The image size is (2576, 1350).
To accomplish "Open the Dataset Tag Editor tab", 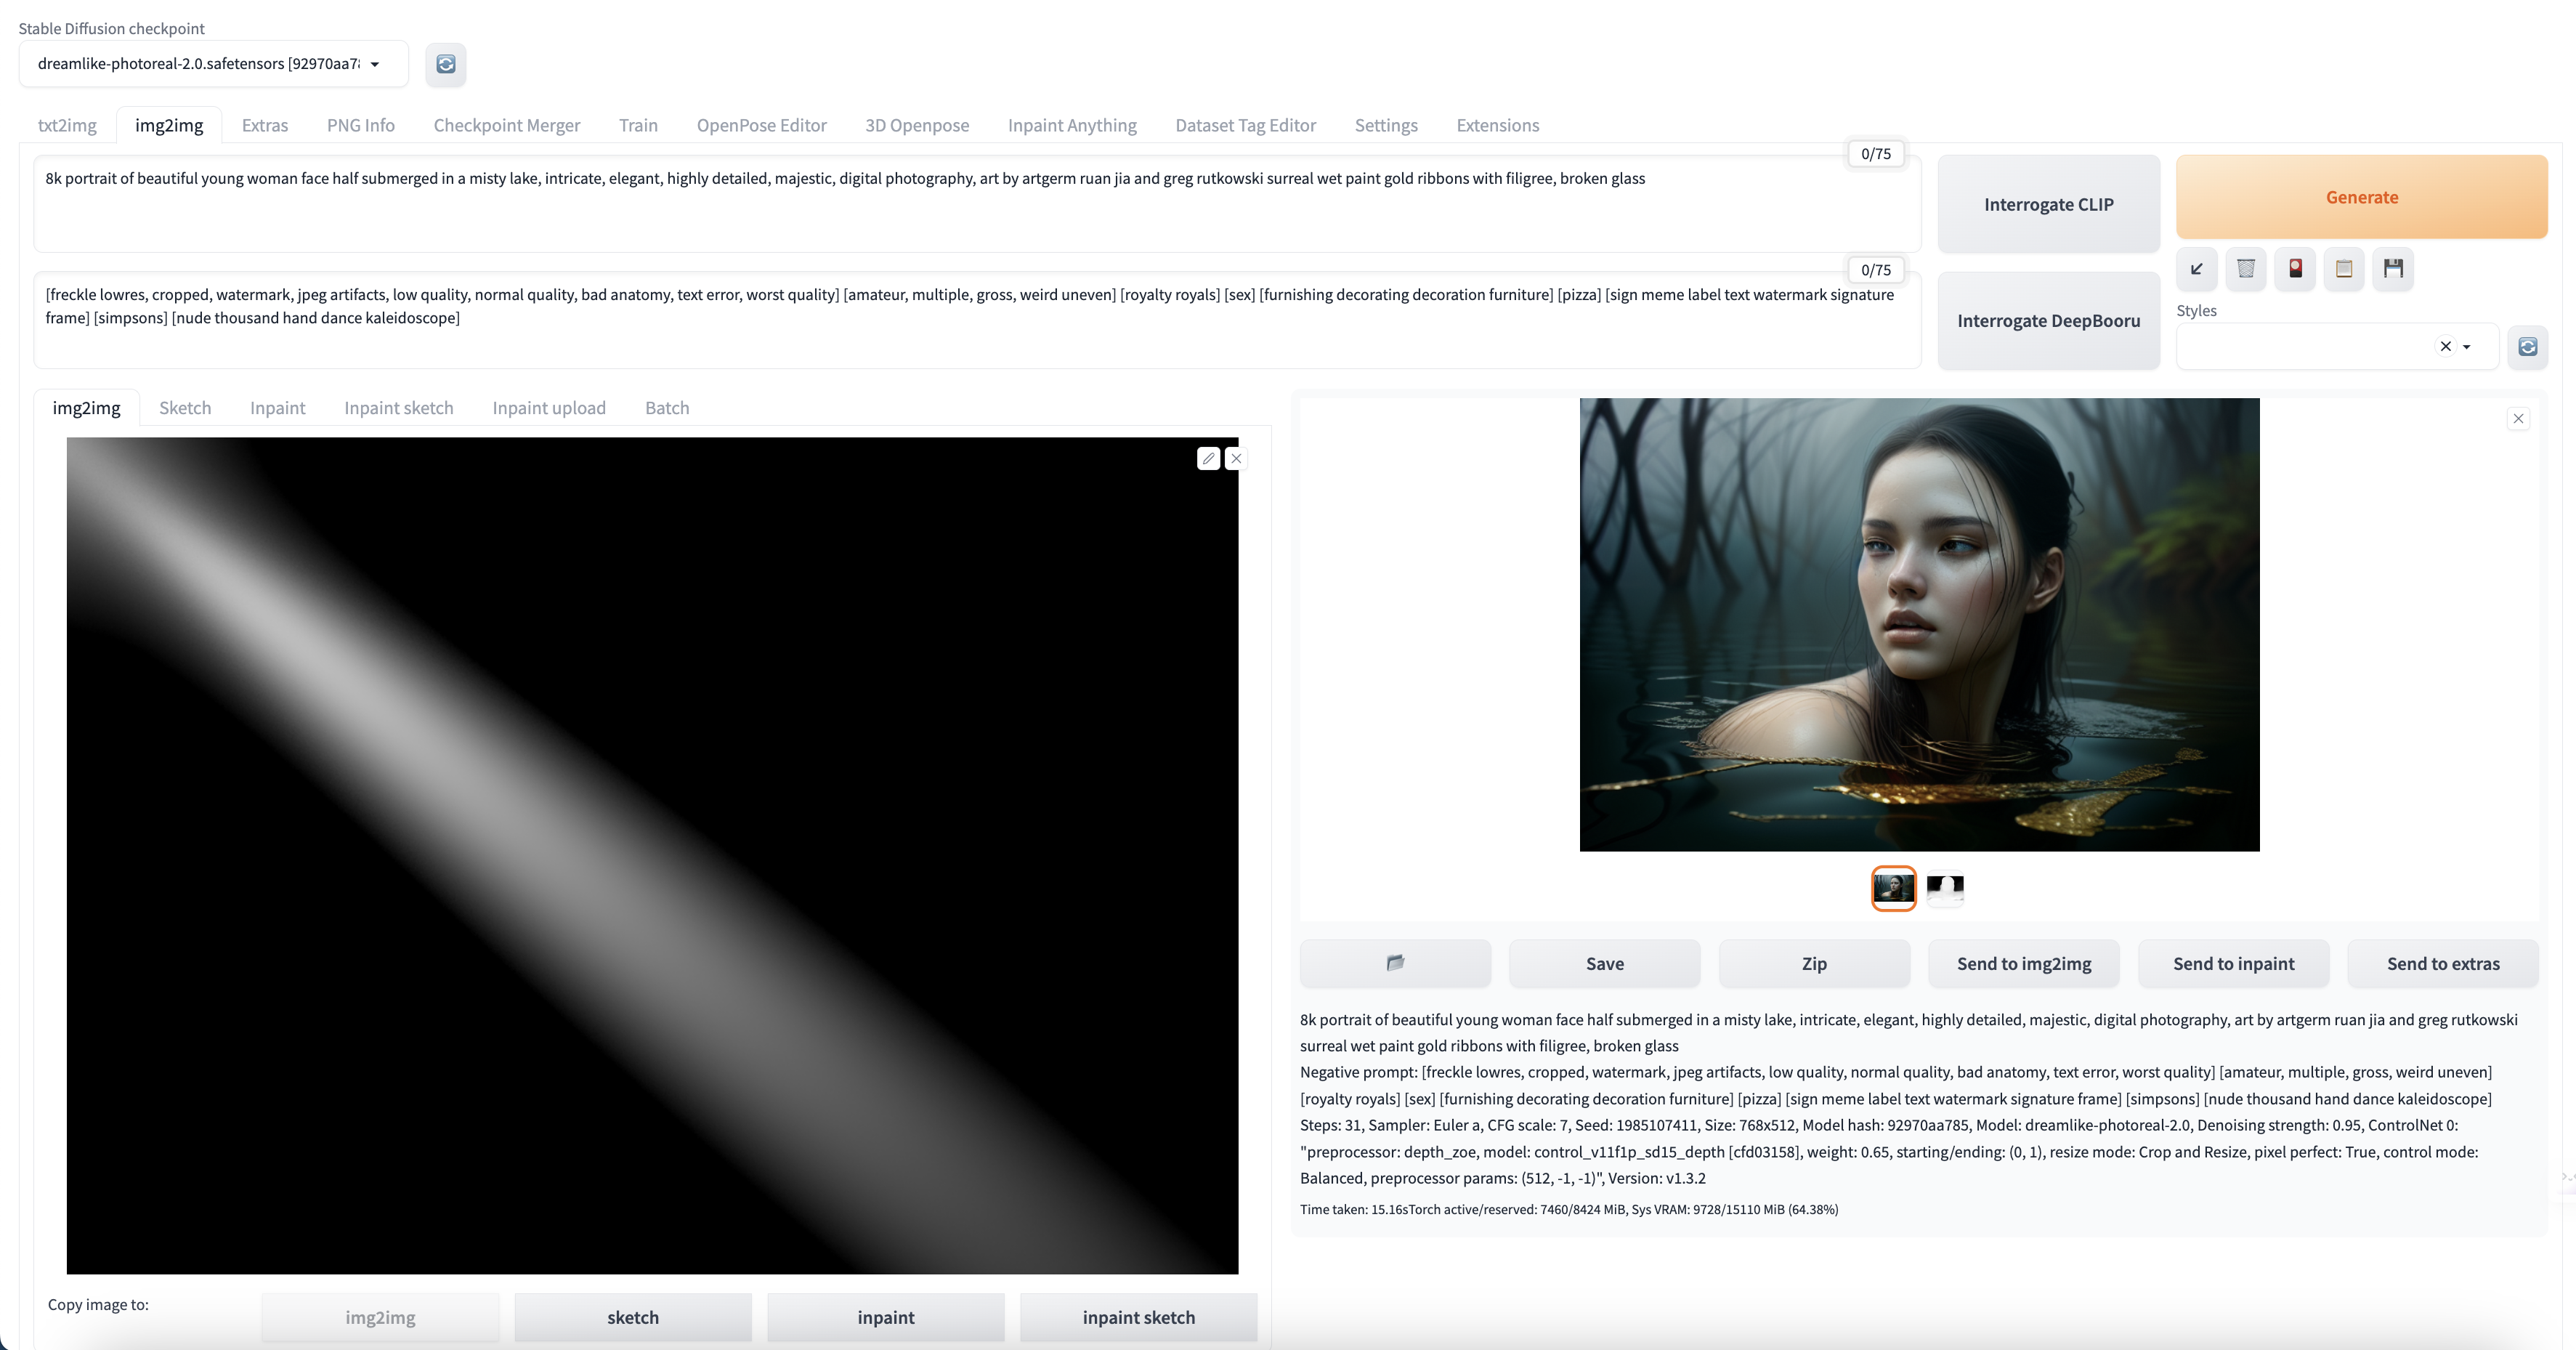I will coord(1246,125).
